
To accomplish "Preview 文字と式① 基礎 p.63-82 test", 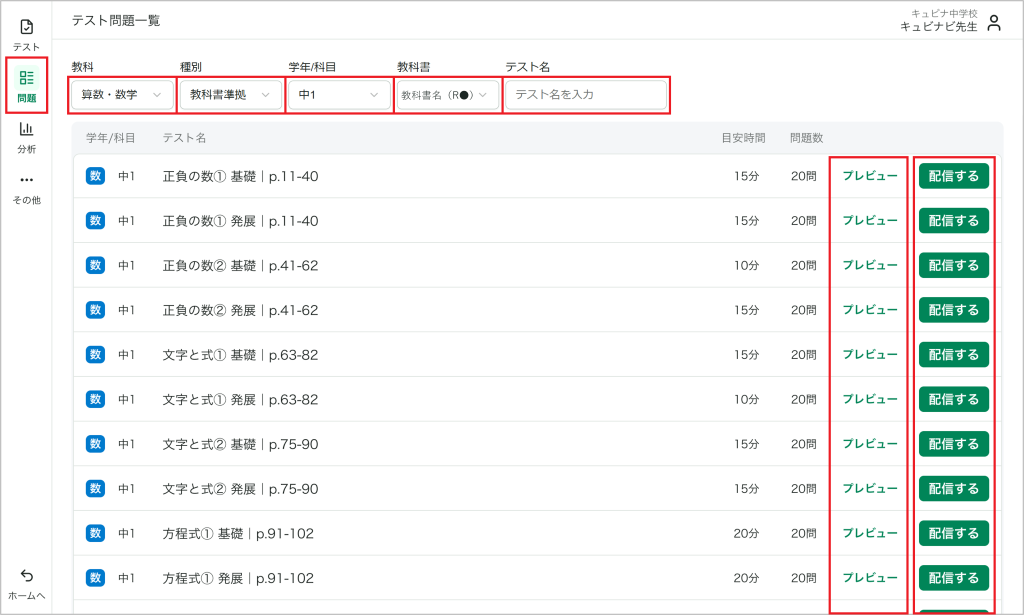I will point(870,355).
